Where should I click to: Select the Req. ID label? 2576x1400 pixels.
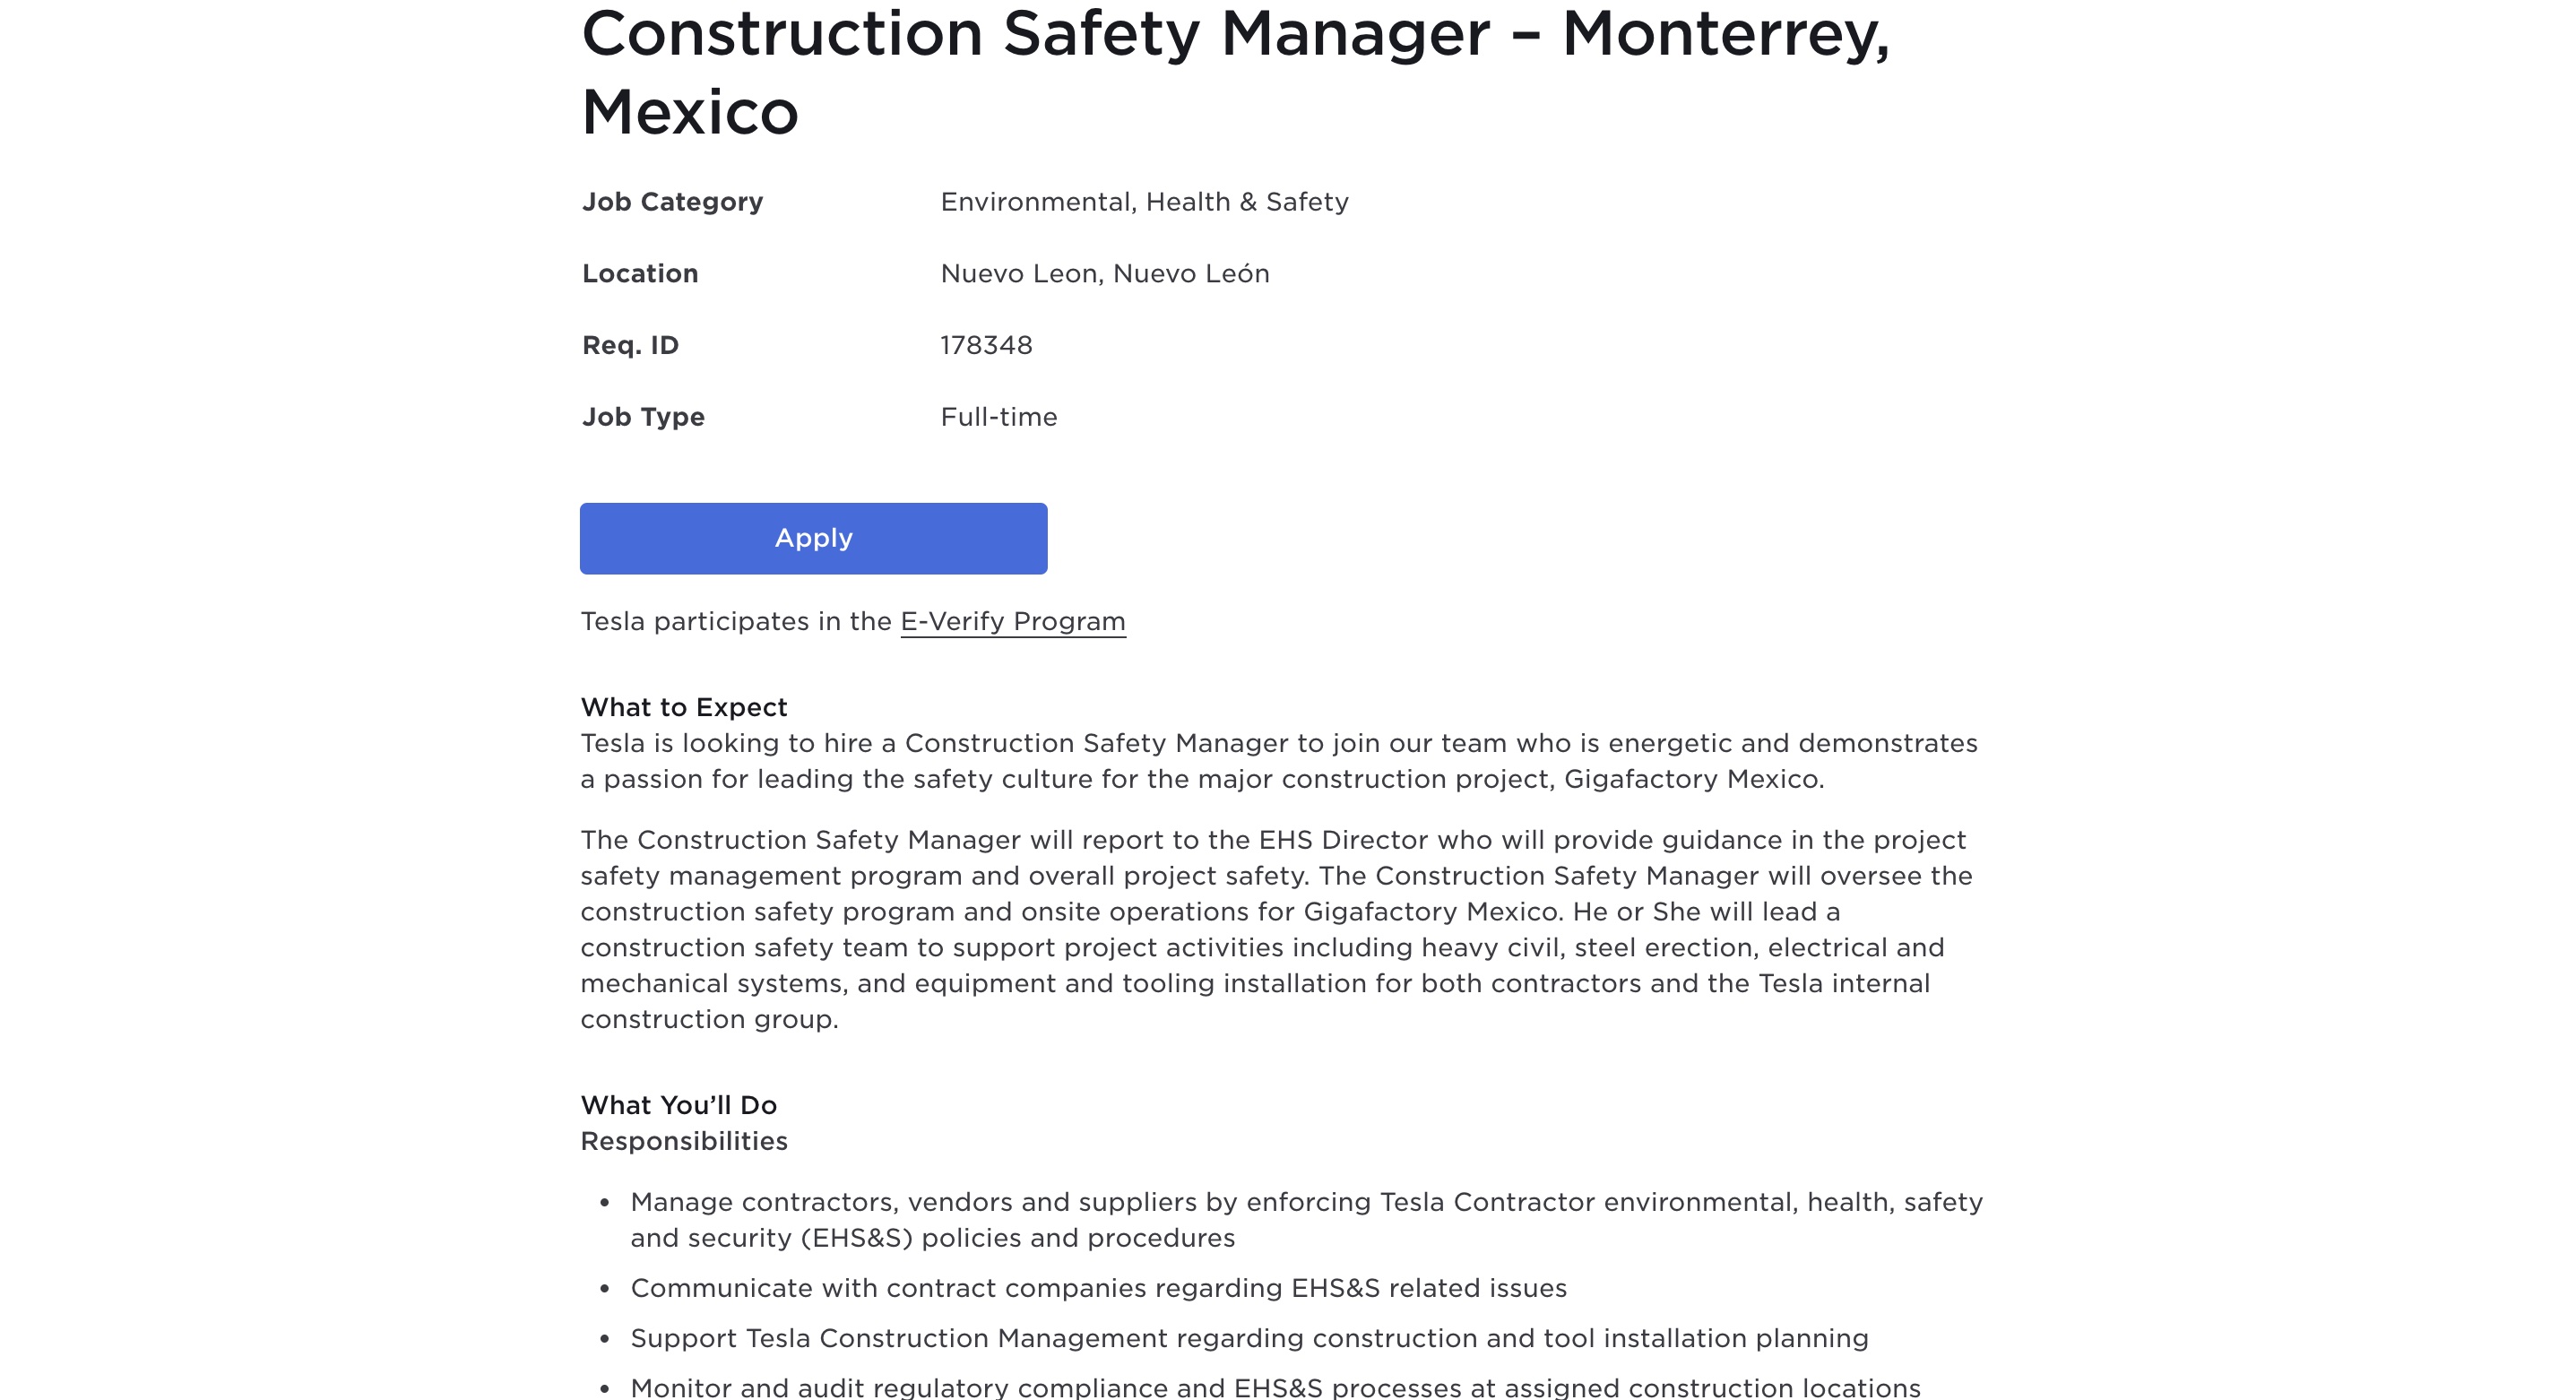point(630,345)
